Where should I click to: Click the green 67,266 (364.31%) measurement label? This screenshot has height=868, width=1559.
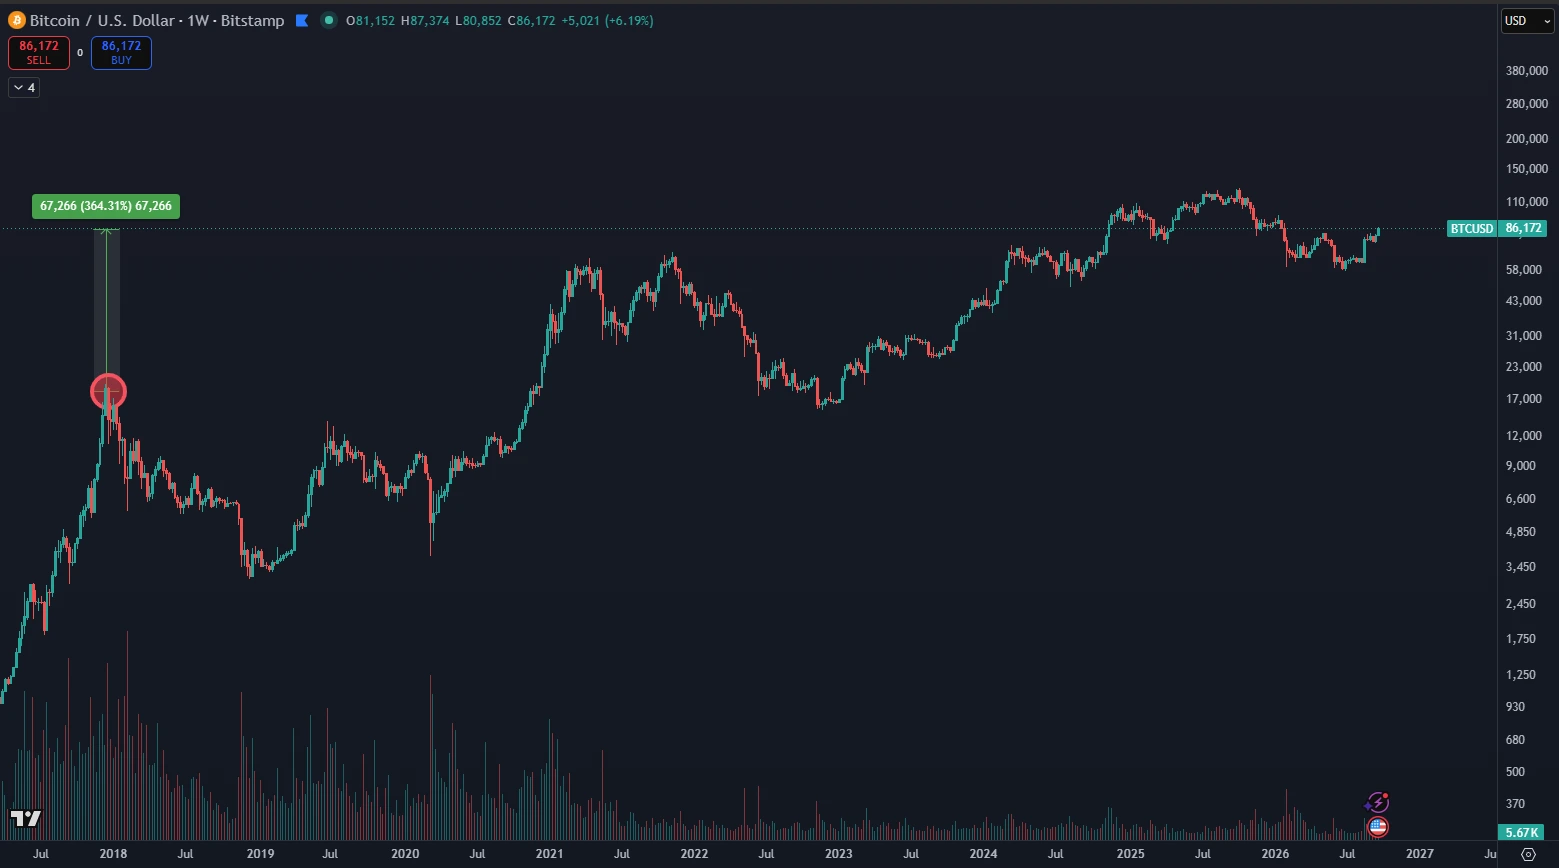(106, 206)
